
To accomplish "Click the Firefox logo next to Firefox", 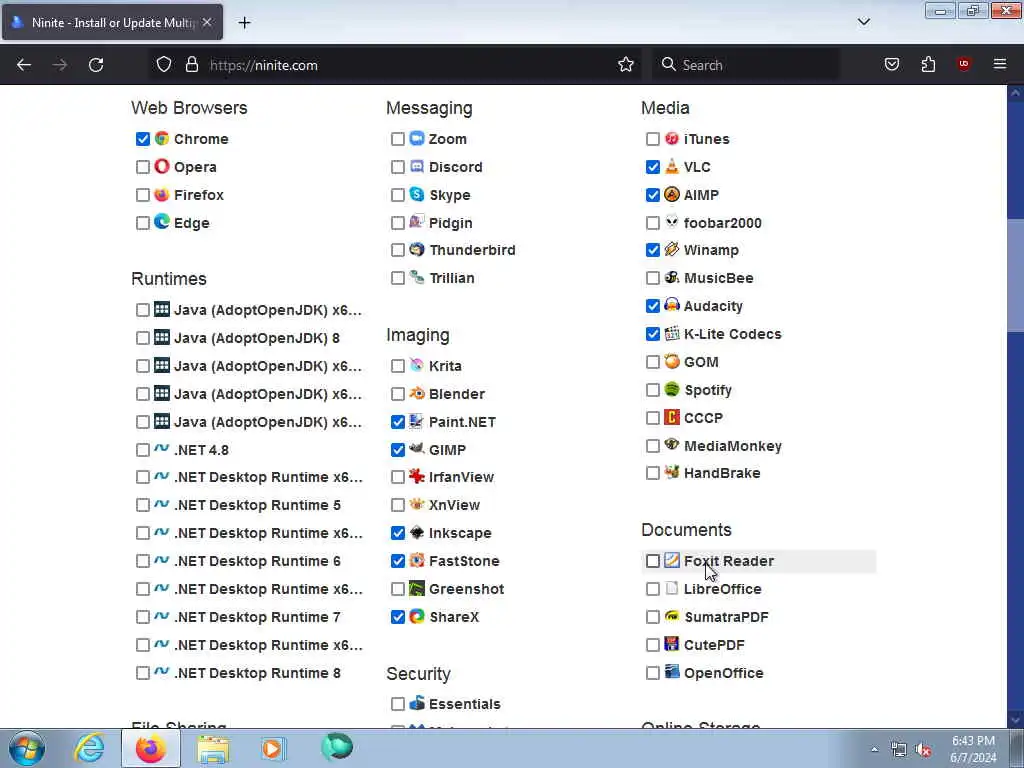I will 162,195.
